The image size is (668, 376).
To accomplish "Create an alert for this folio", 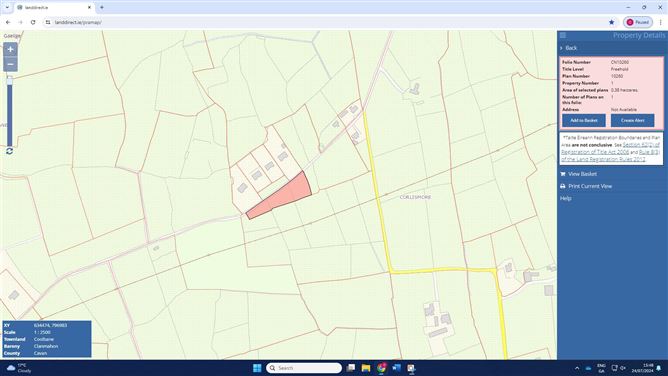I will point(633,121).
